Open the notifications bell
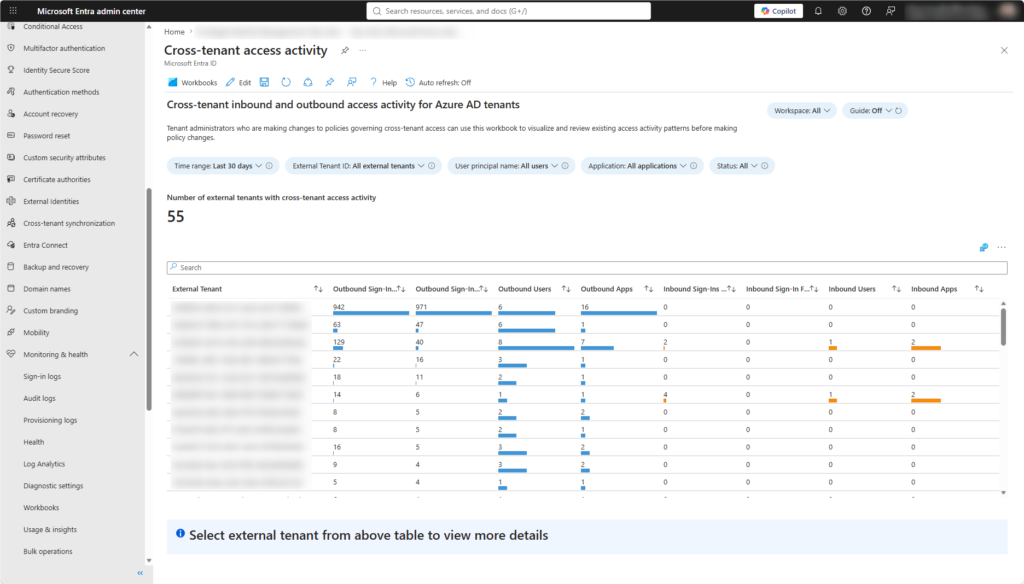The image size is (1024, 584). [x=818, y=11]
